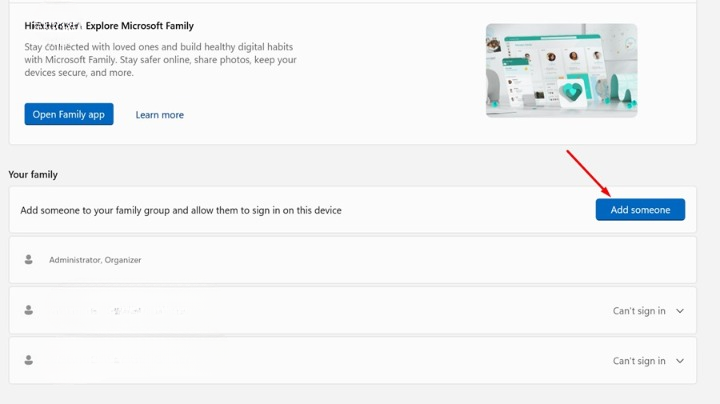Select the middle family member row
Screen dimensions: 720x404
tap(353, 310)
